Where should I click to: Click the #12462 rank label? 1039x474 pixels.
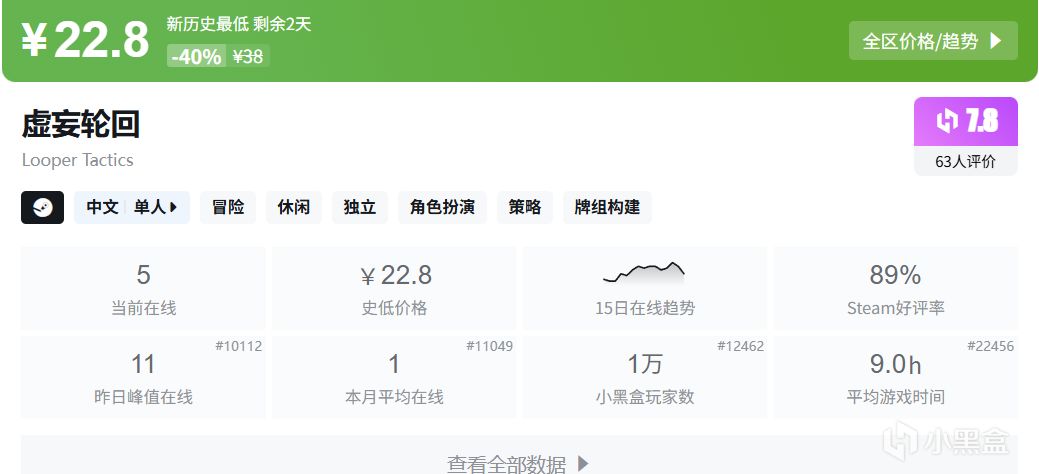(x=741, y=346)
